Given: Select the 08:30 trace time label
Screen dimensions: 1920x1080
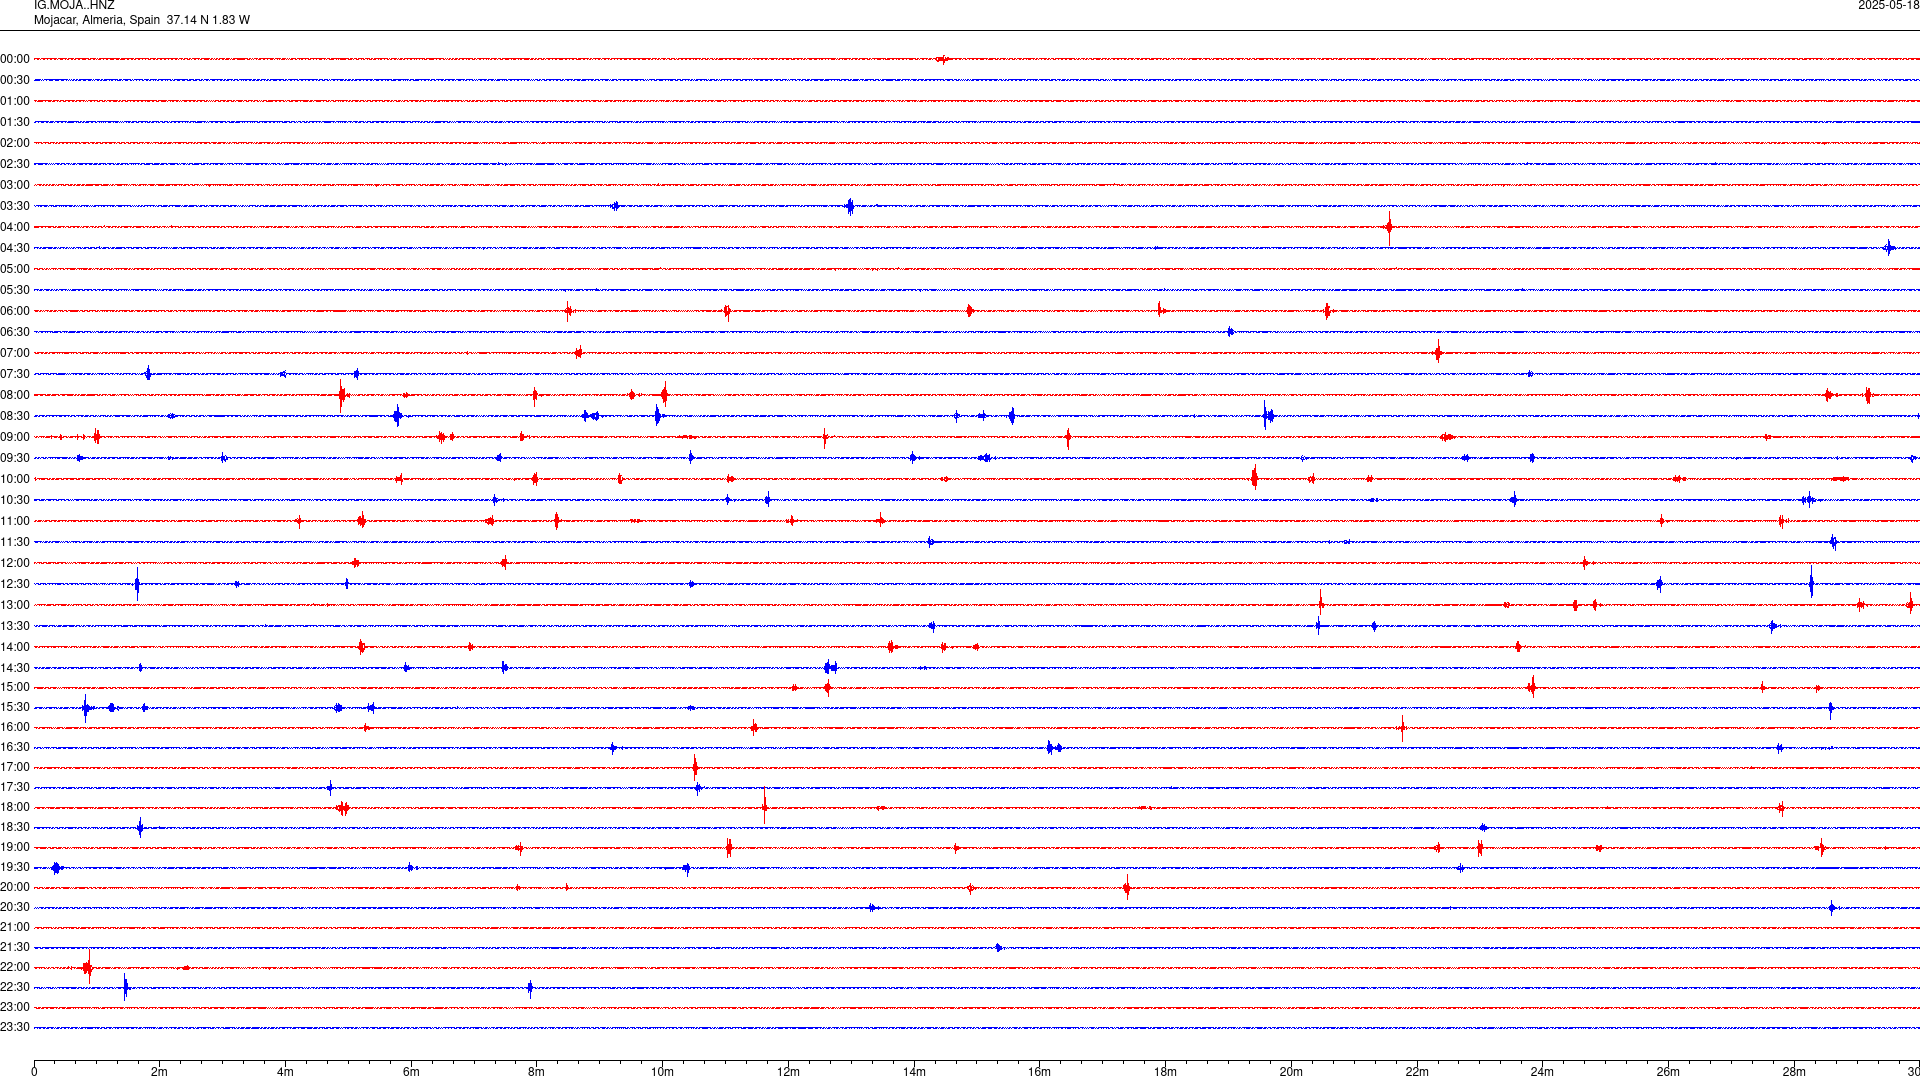Looking at the screenshot, I should [x=15, y=416].
